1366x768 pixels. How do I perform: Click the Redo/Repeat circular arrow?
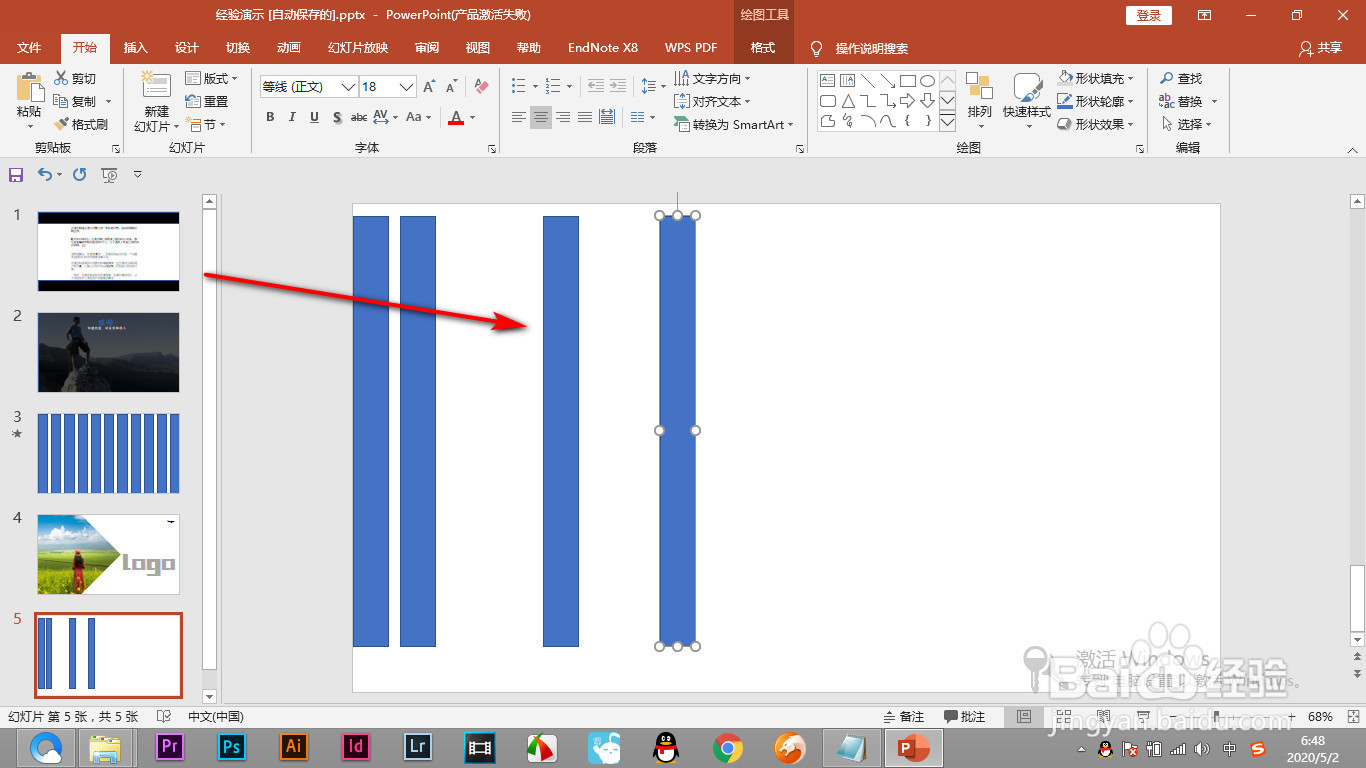pyautogui.click(x=80, y=175)
